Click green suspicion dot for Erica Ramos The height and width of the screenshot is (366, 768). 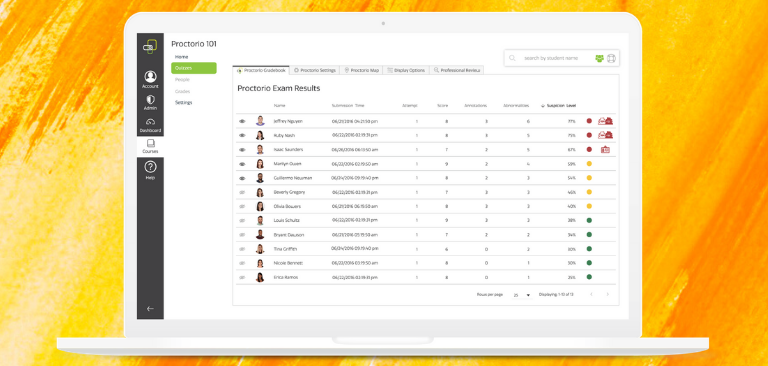[x=589, y=277]
